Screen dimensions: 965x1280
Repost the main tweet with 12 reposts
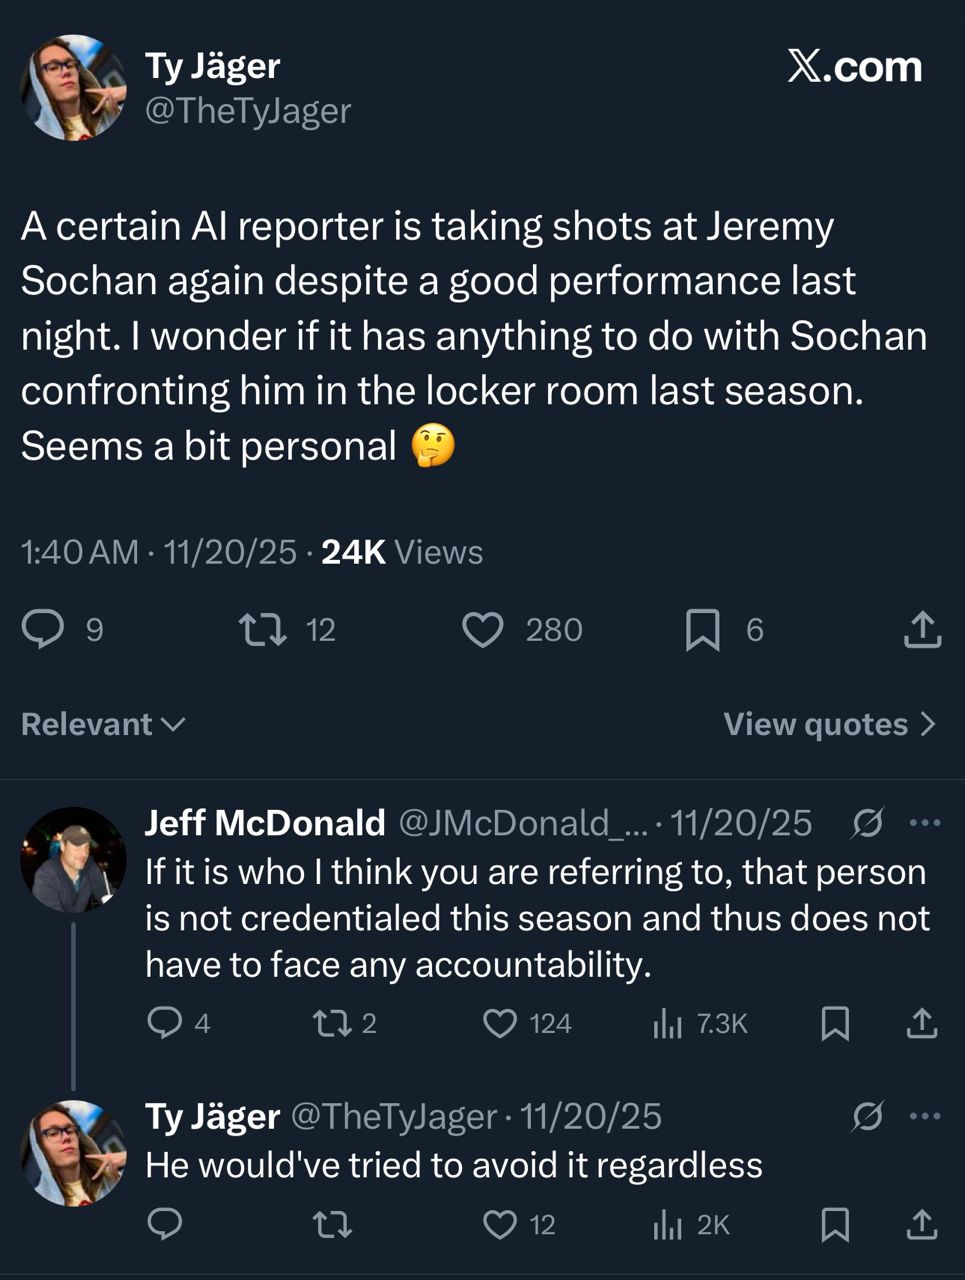(263, 629)
